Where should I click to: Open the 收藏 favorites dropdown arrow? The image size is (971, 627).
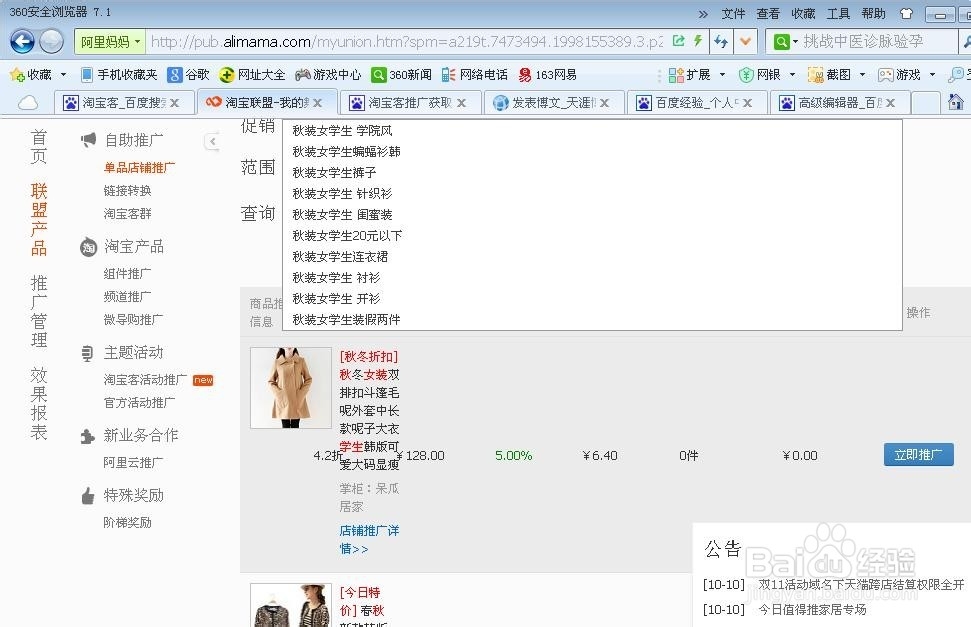61,74
